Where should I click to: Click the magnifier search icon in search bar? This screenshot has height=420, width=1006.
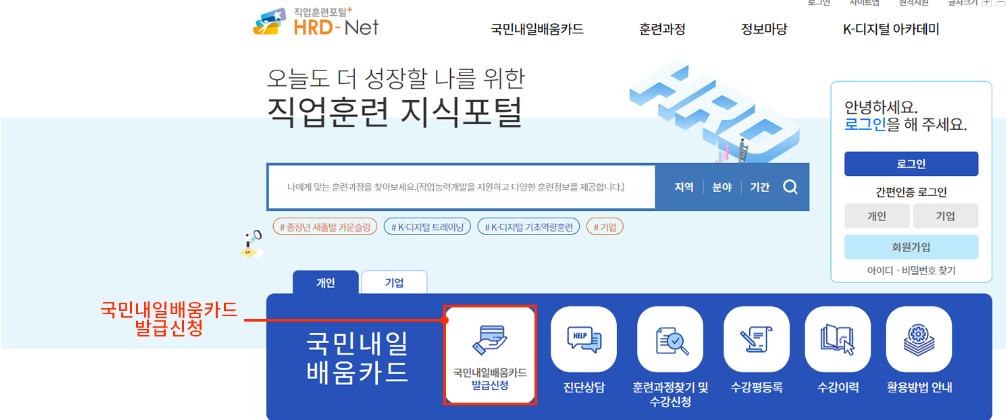[790, 187]
